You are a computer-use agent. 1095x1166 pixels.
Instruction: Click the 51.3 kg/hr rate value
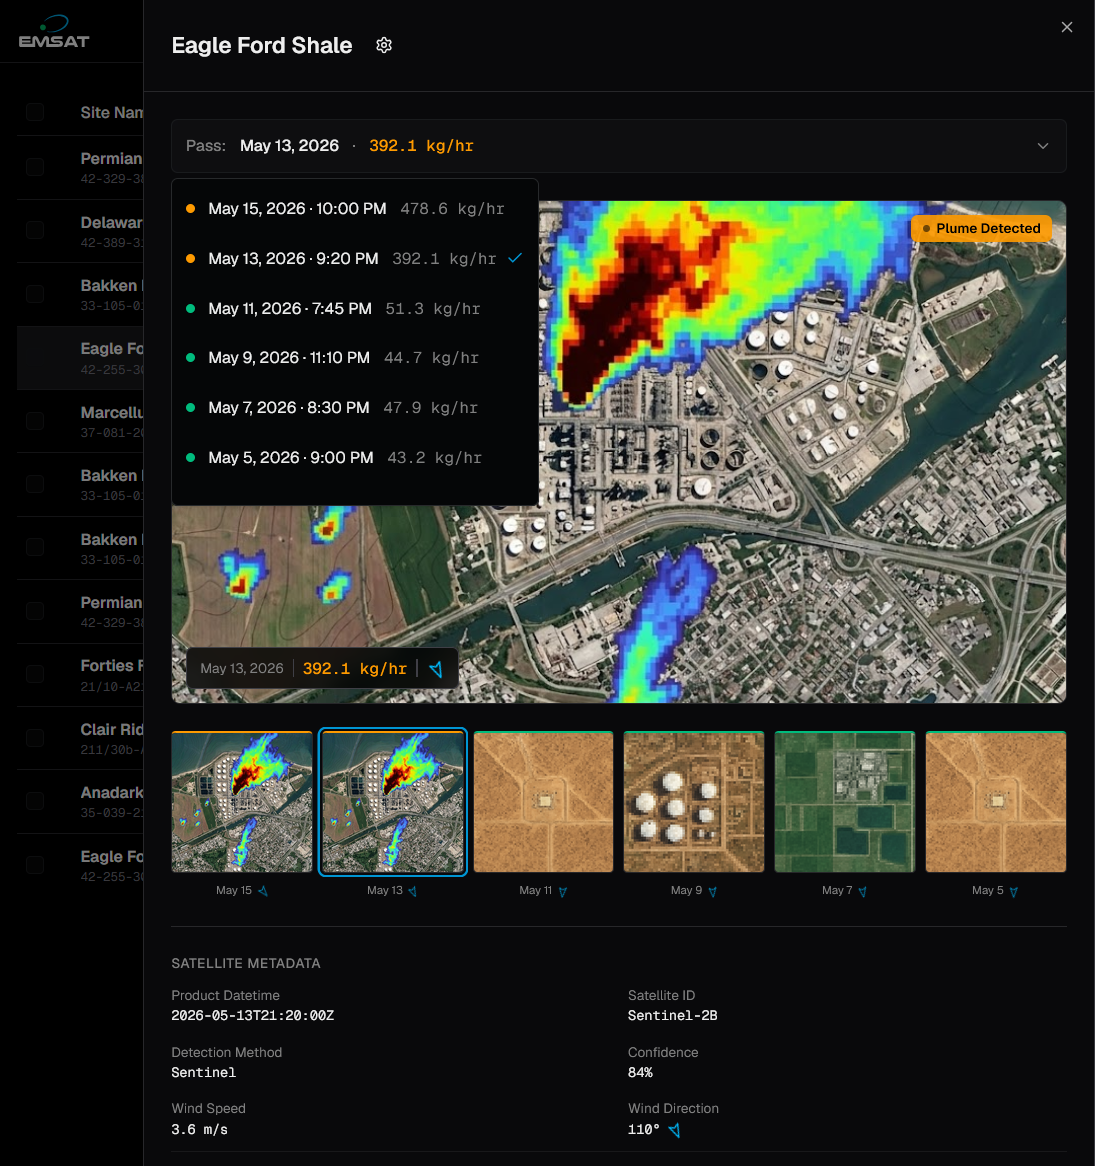pyautogui.click(x=433, y=309)
